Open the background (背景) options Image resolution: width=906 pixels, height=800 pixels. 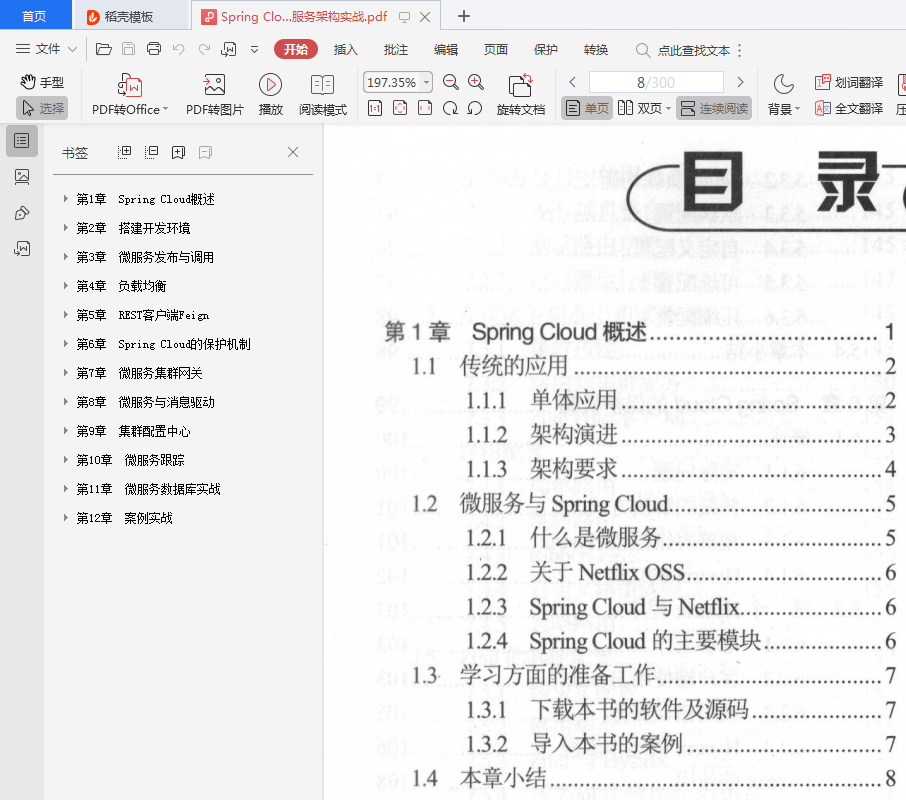pyautogui.click(x=784, y=94)
